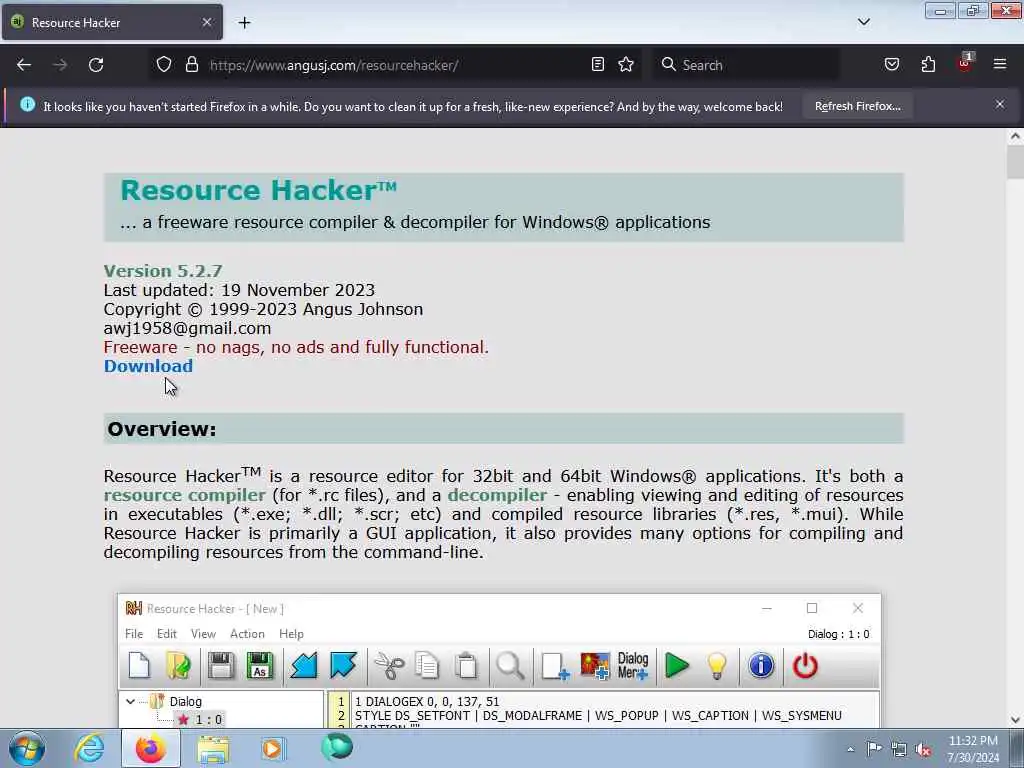The width and height of the screenshot is (1024, 768).
Task: Reload the current page
Action: coord(96,65)
